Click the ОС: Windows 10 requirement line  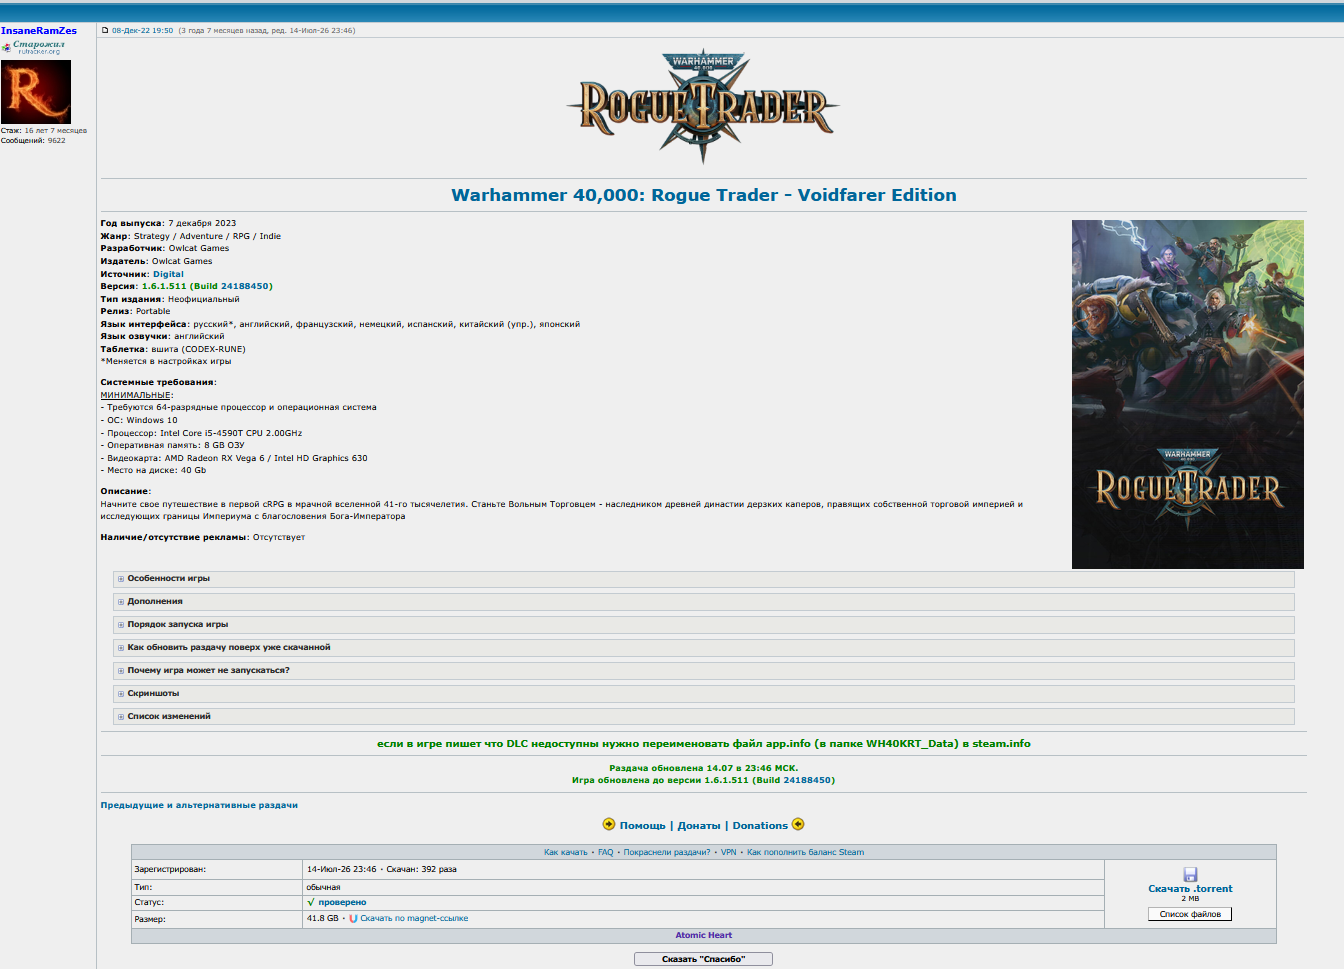click(139, 421)
